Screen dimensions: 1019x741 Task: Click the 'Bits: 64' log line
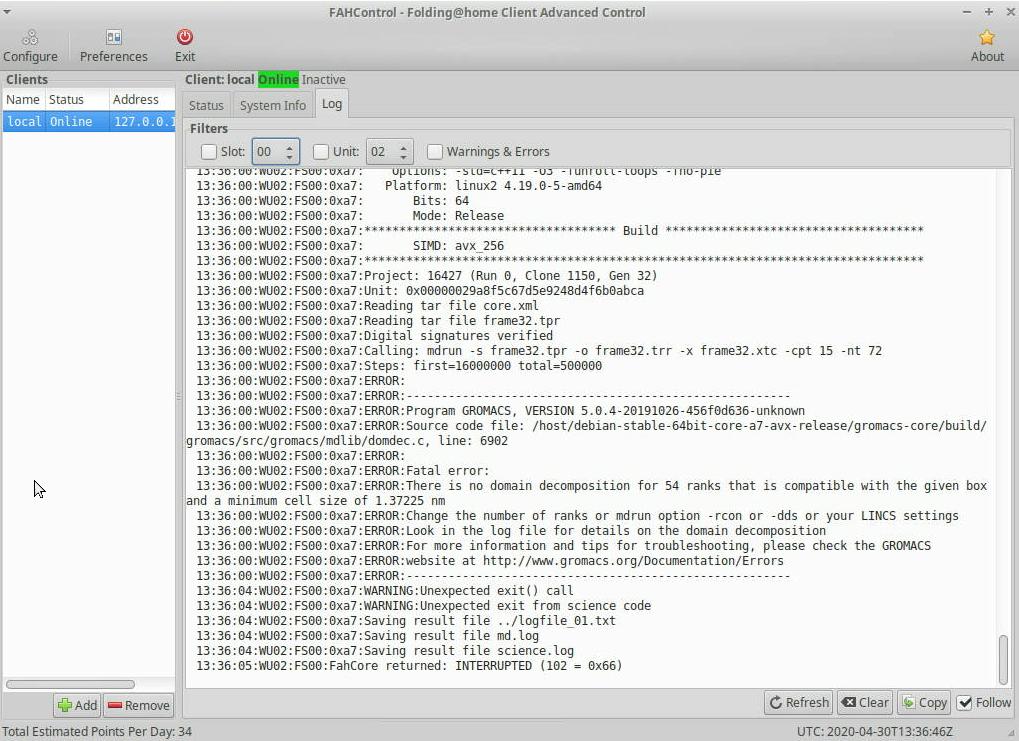point(333,201)
